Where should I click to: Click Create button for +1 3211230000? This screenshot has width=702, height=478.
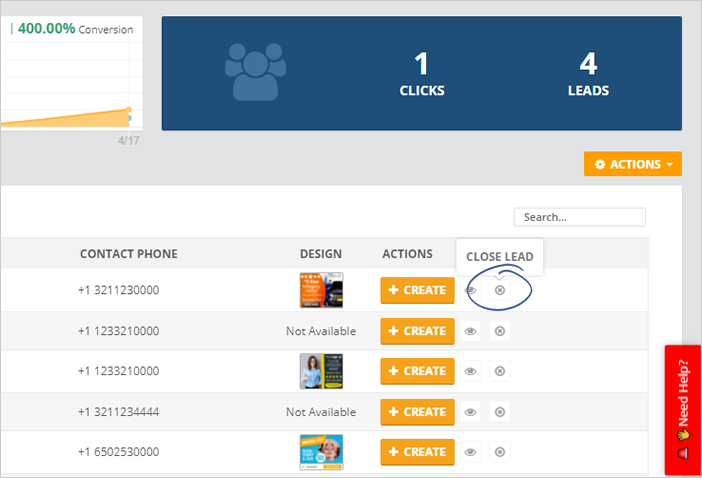click(x=417, y=290)
